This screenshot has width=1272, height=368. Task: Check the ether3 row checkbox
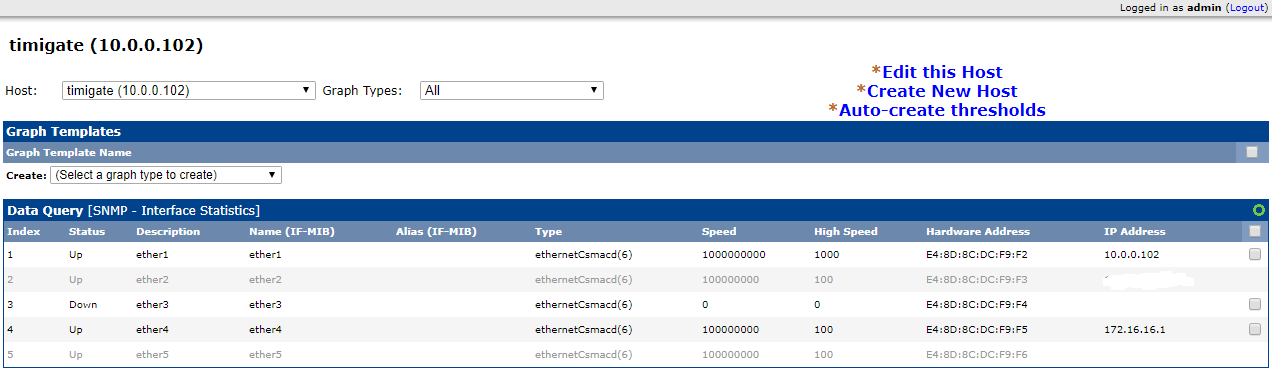click(1254, 304)
